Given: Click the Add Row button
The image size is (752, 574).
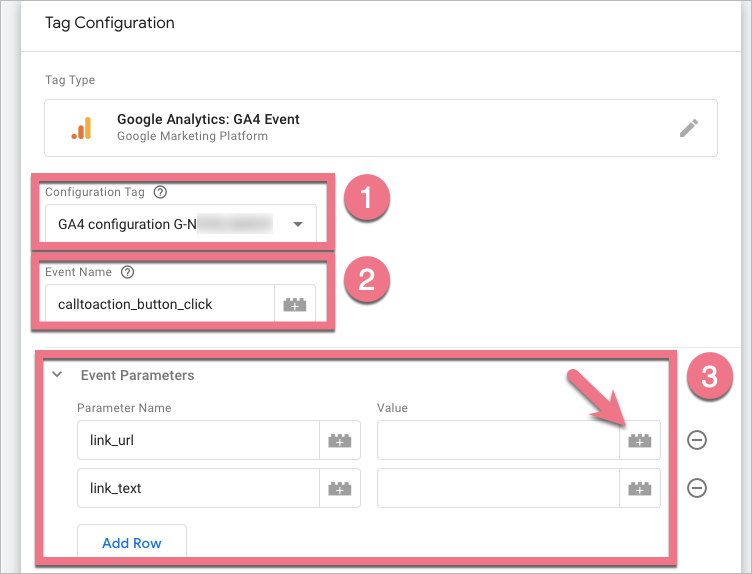Looking at the screenshot, I should [132, 543].
